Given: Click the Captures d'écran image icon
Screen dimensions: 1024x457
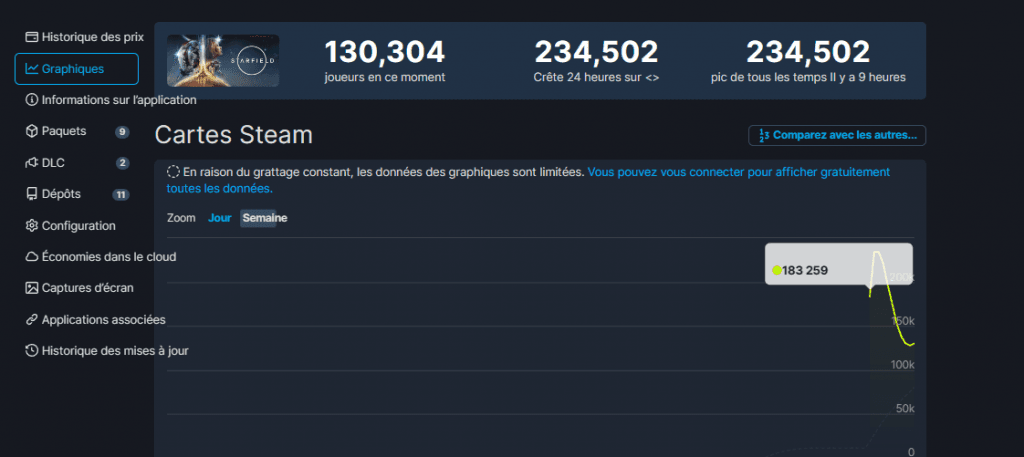Looking at the screenshot, I should click(32, 288).
